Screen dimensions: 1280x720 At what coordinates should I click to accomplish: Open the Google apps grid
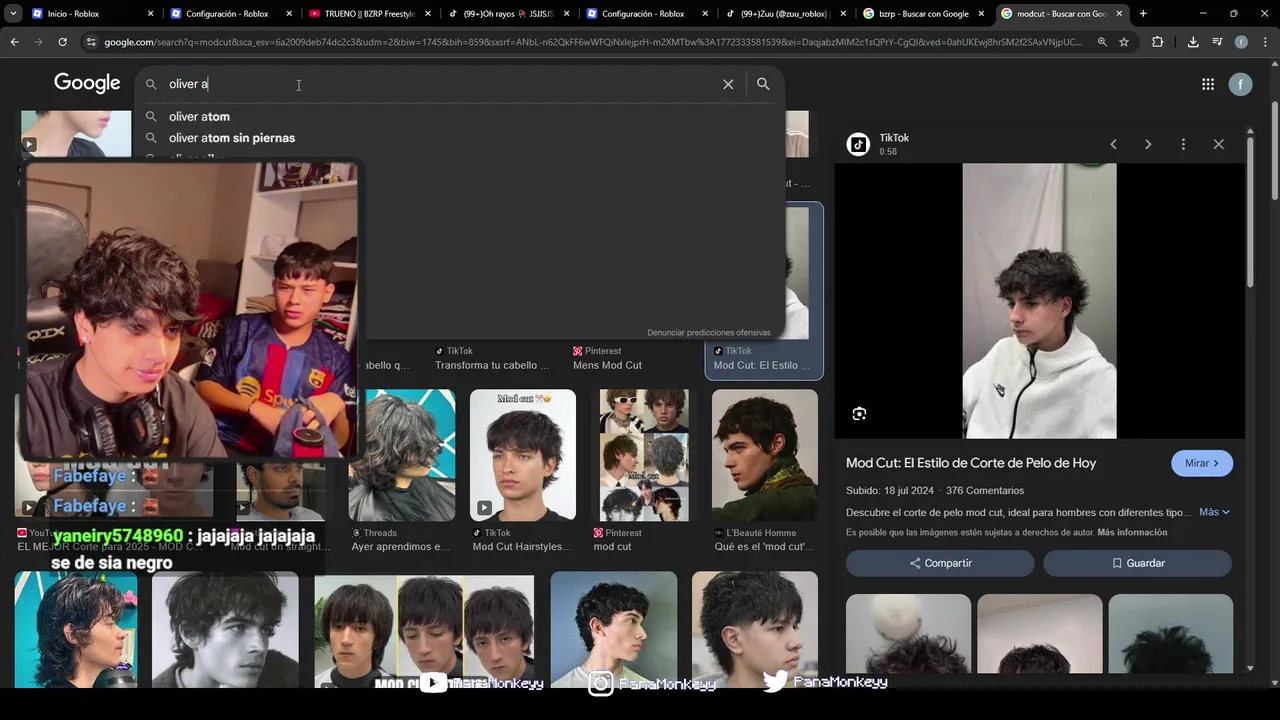(1208, 84)
